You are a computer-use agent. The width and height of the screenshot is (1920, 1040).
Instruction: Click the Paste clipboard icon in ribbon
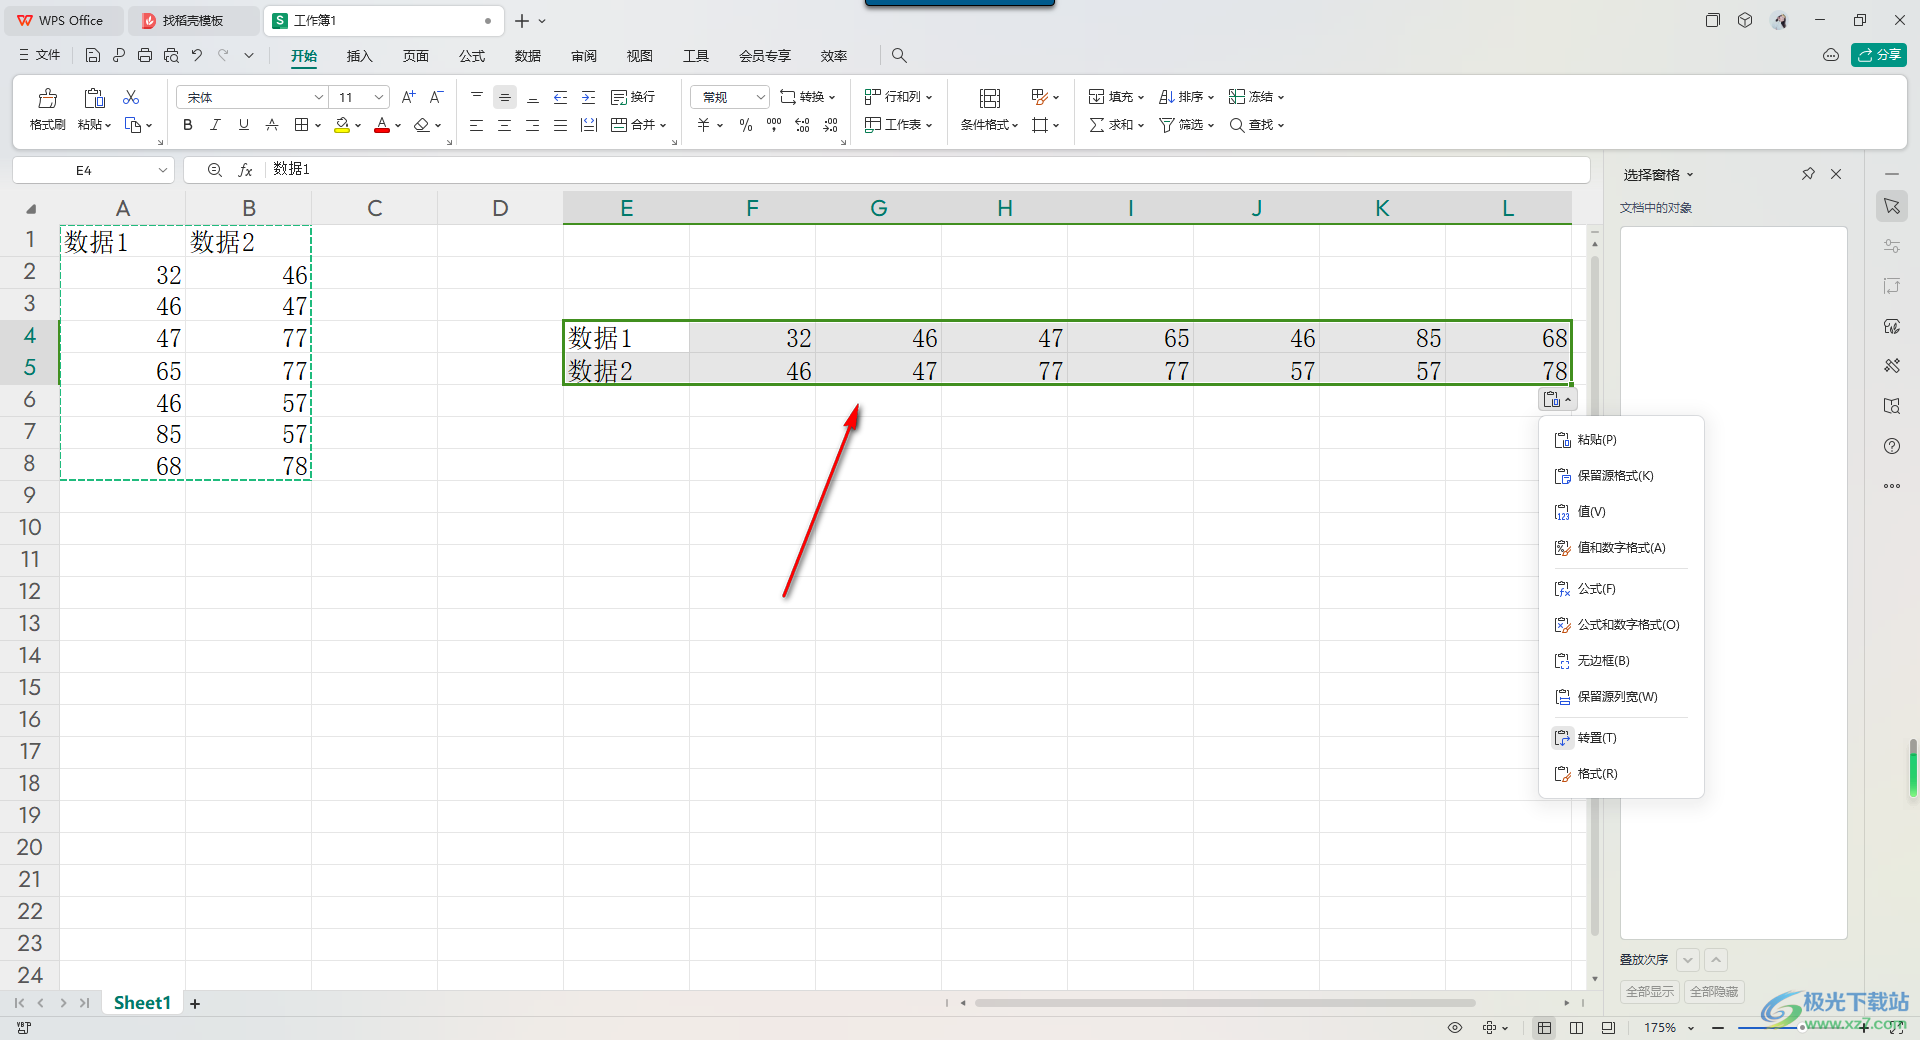point(94,98)
